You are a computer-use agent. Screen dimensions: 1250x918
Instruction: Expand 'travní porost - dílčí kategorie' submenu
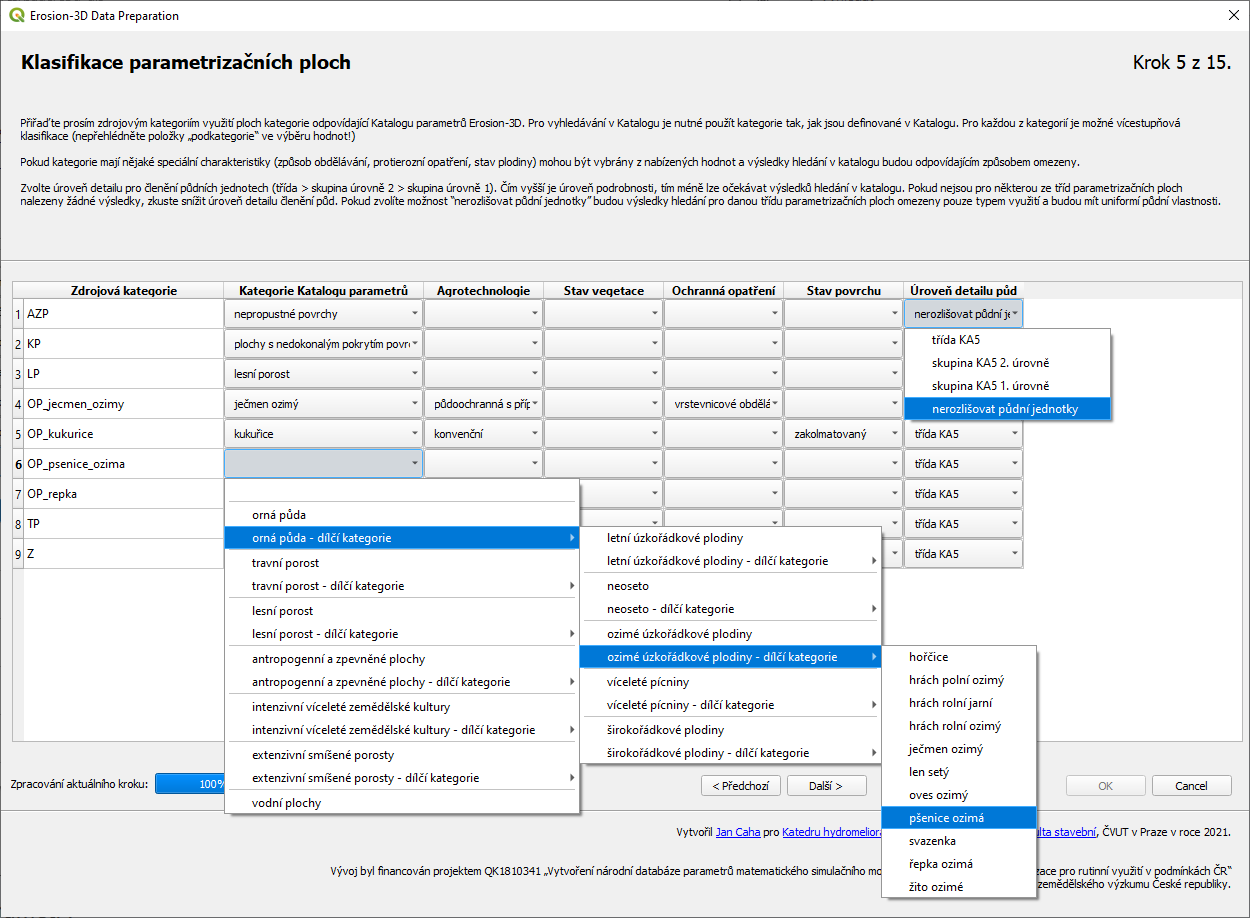(x=402, y=586)
